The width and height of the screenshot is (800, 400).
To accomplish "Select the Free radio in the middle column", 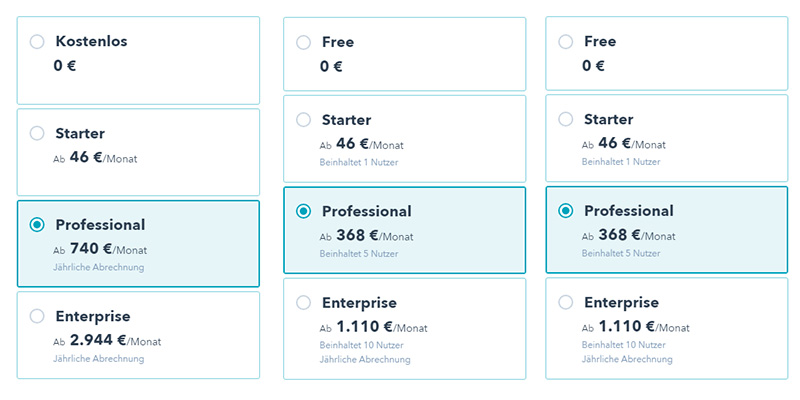I will pyautogui.click(x=304, y=42).
